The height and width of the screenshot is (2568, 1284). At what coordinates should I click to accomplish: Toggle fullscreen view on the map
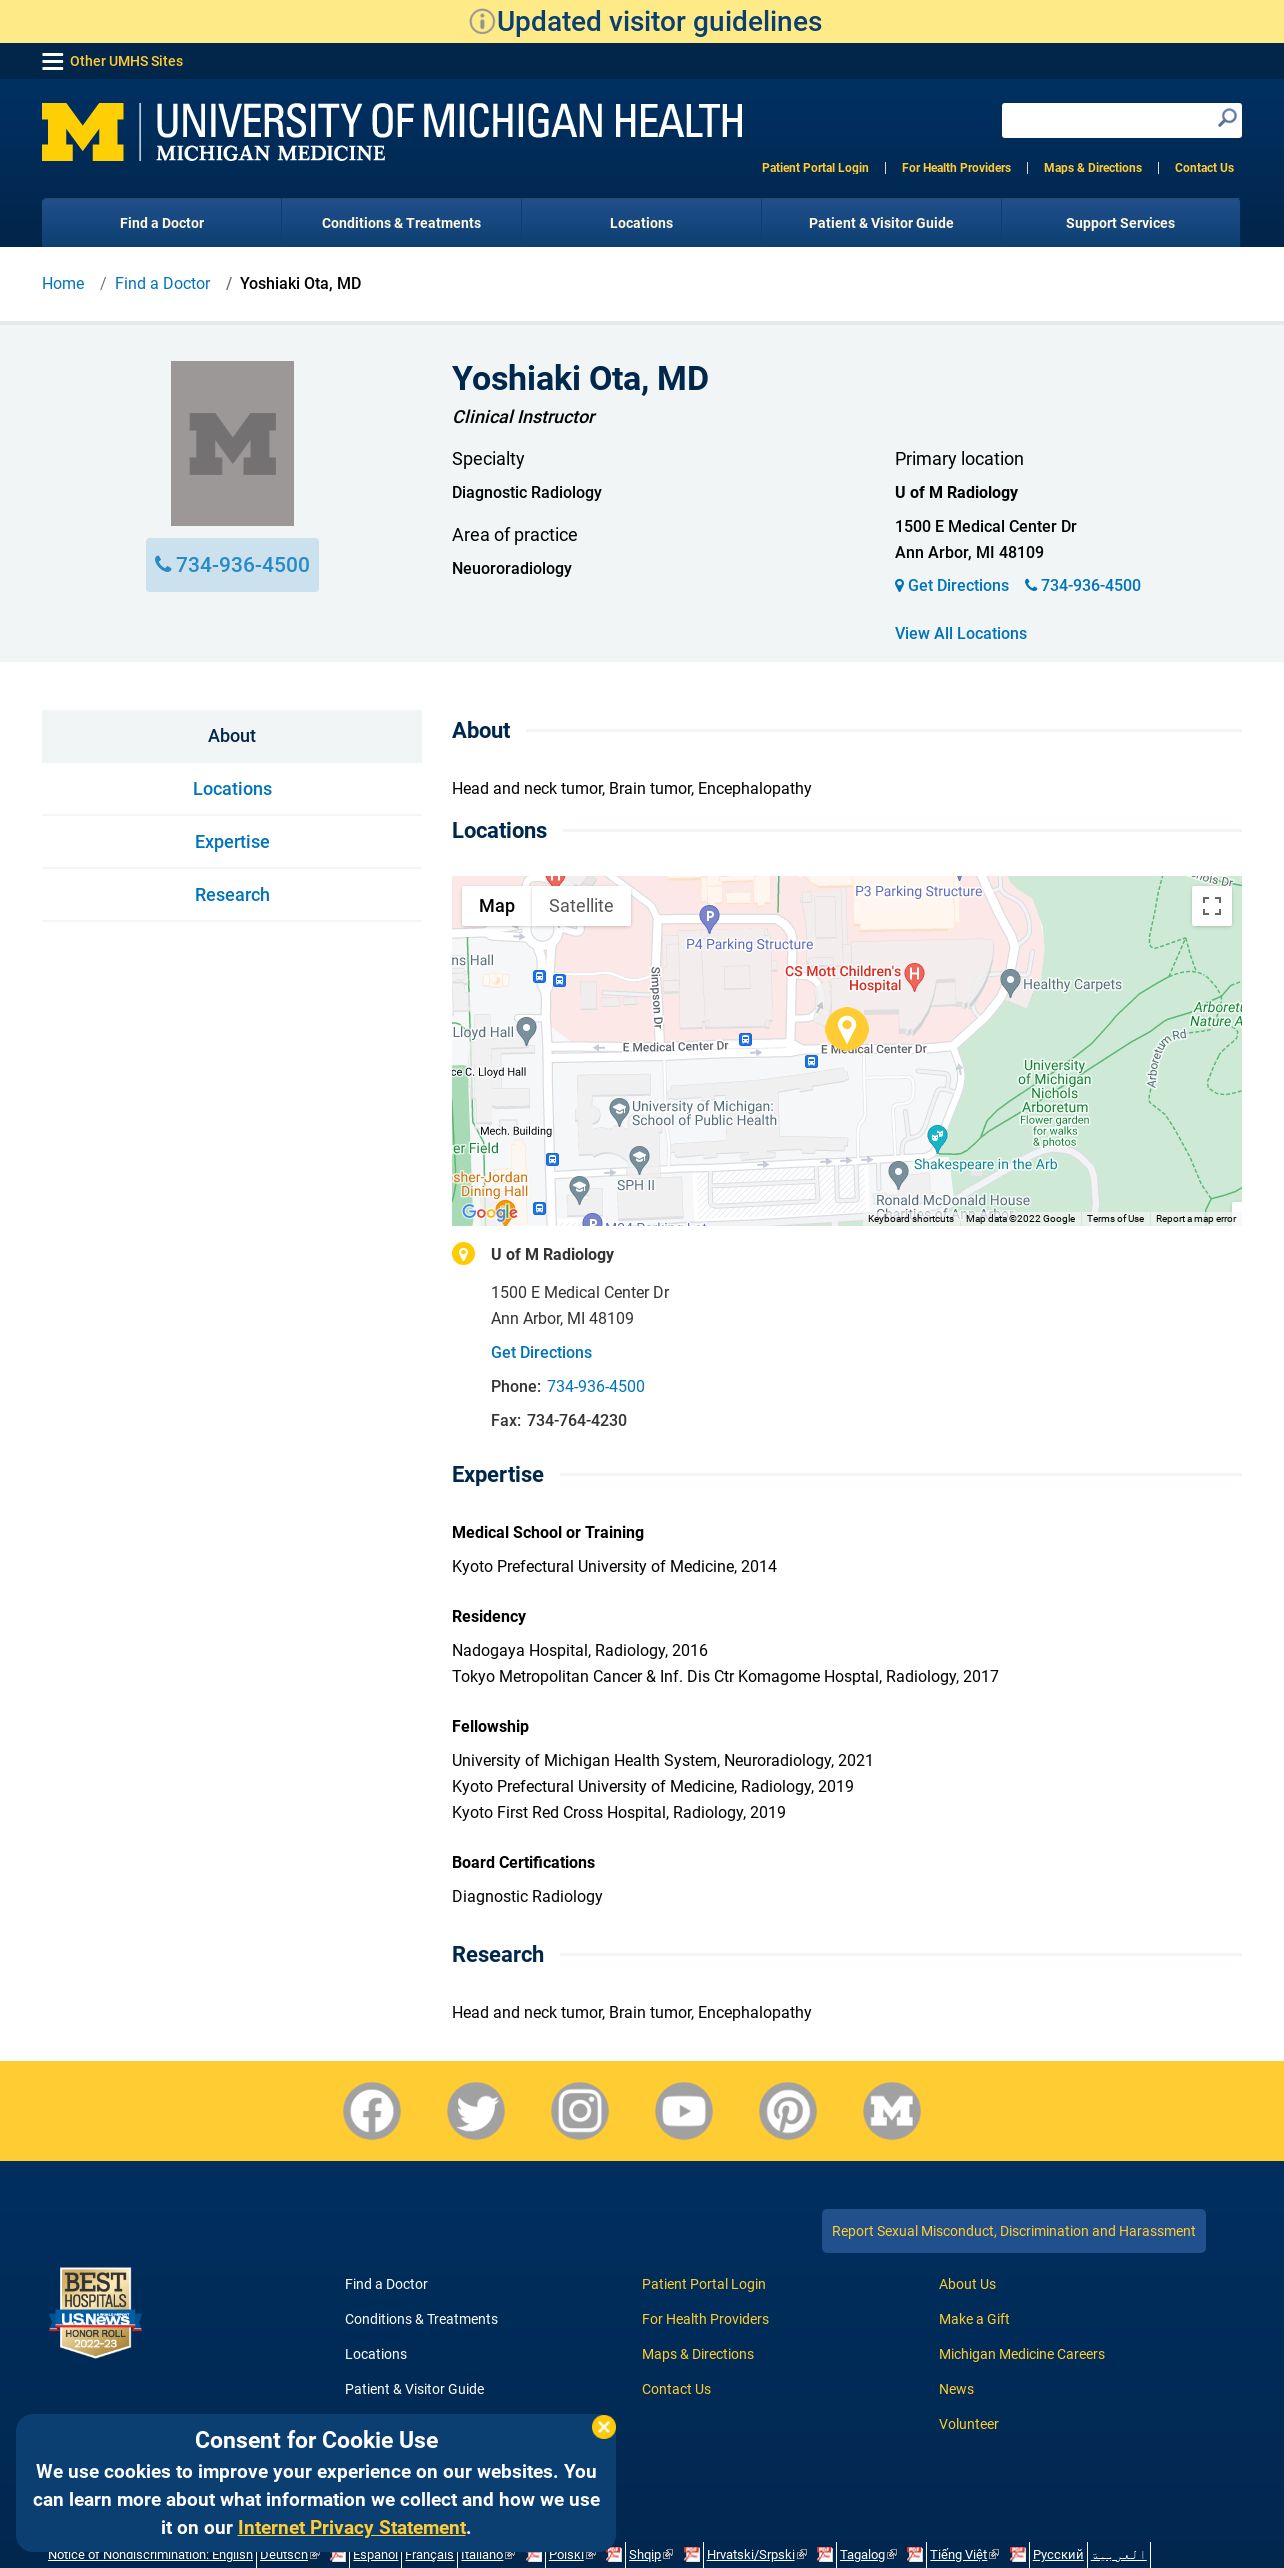click(1212, 906)
